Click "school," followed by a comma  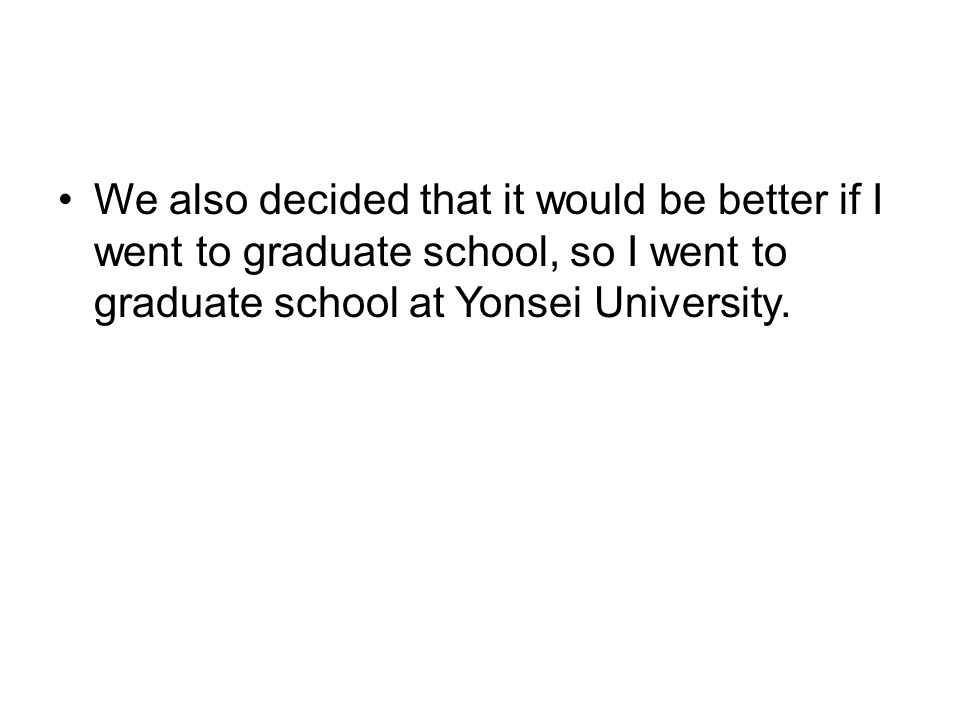point(491,251)
